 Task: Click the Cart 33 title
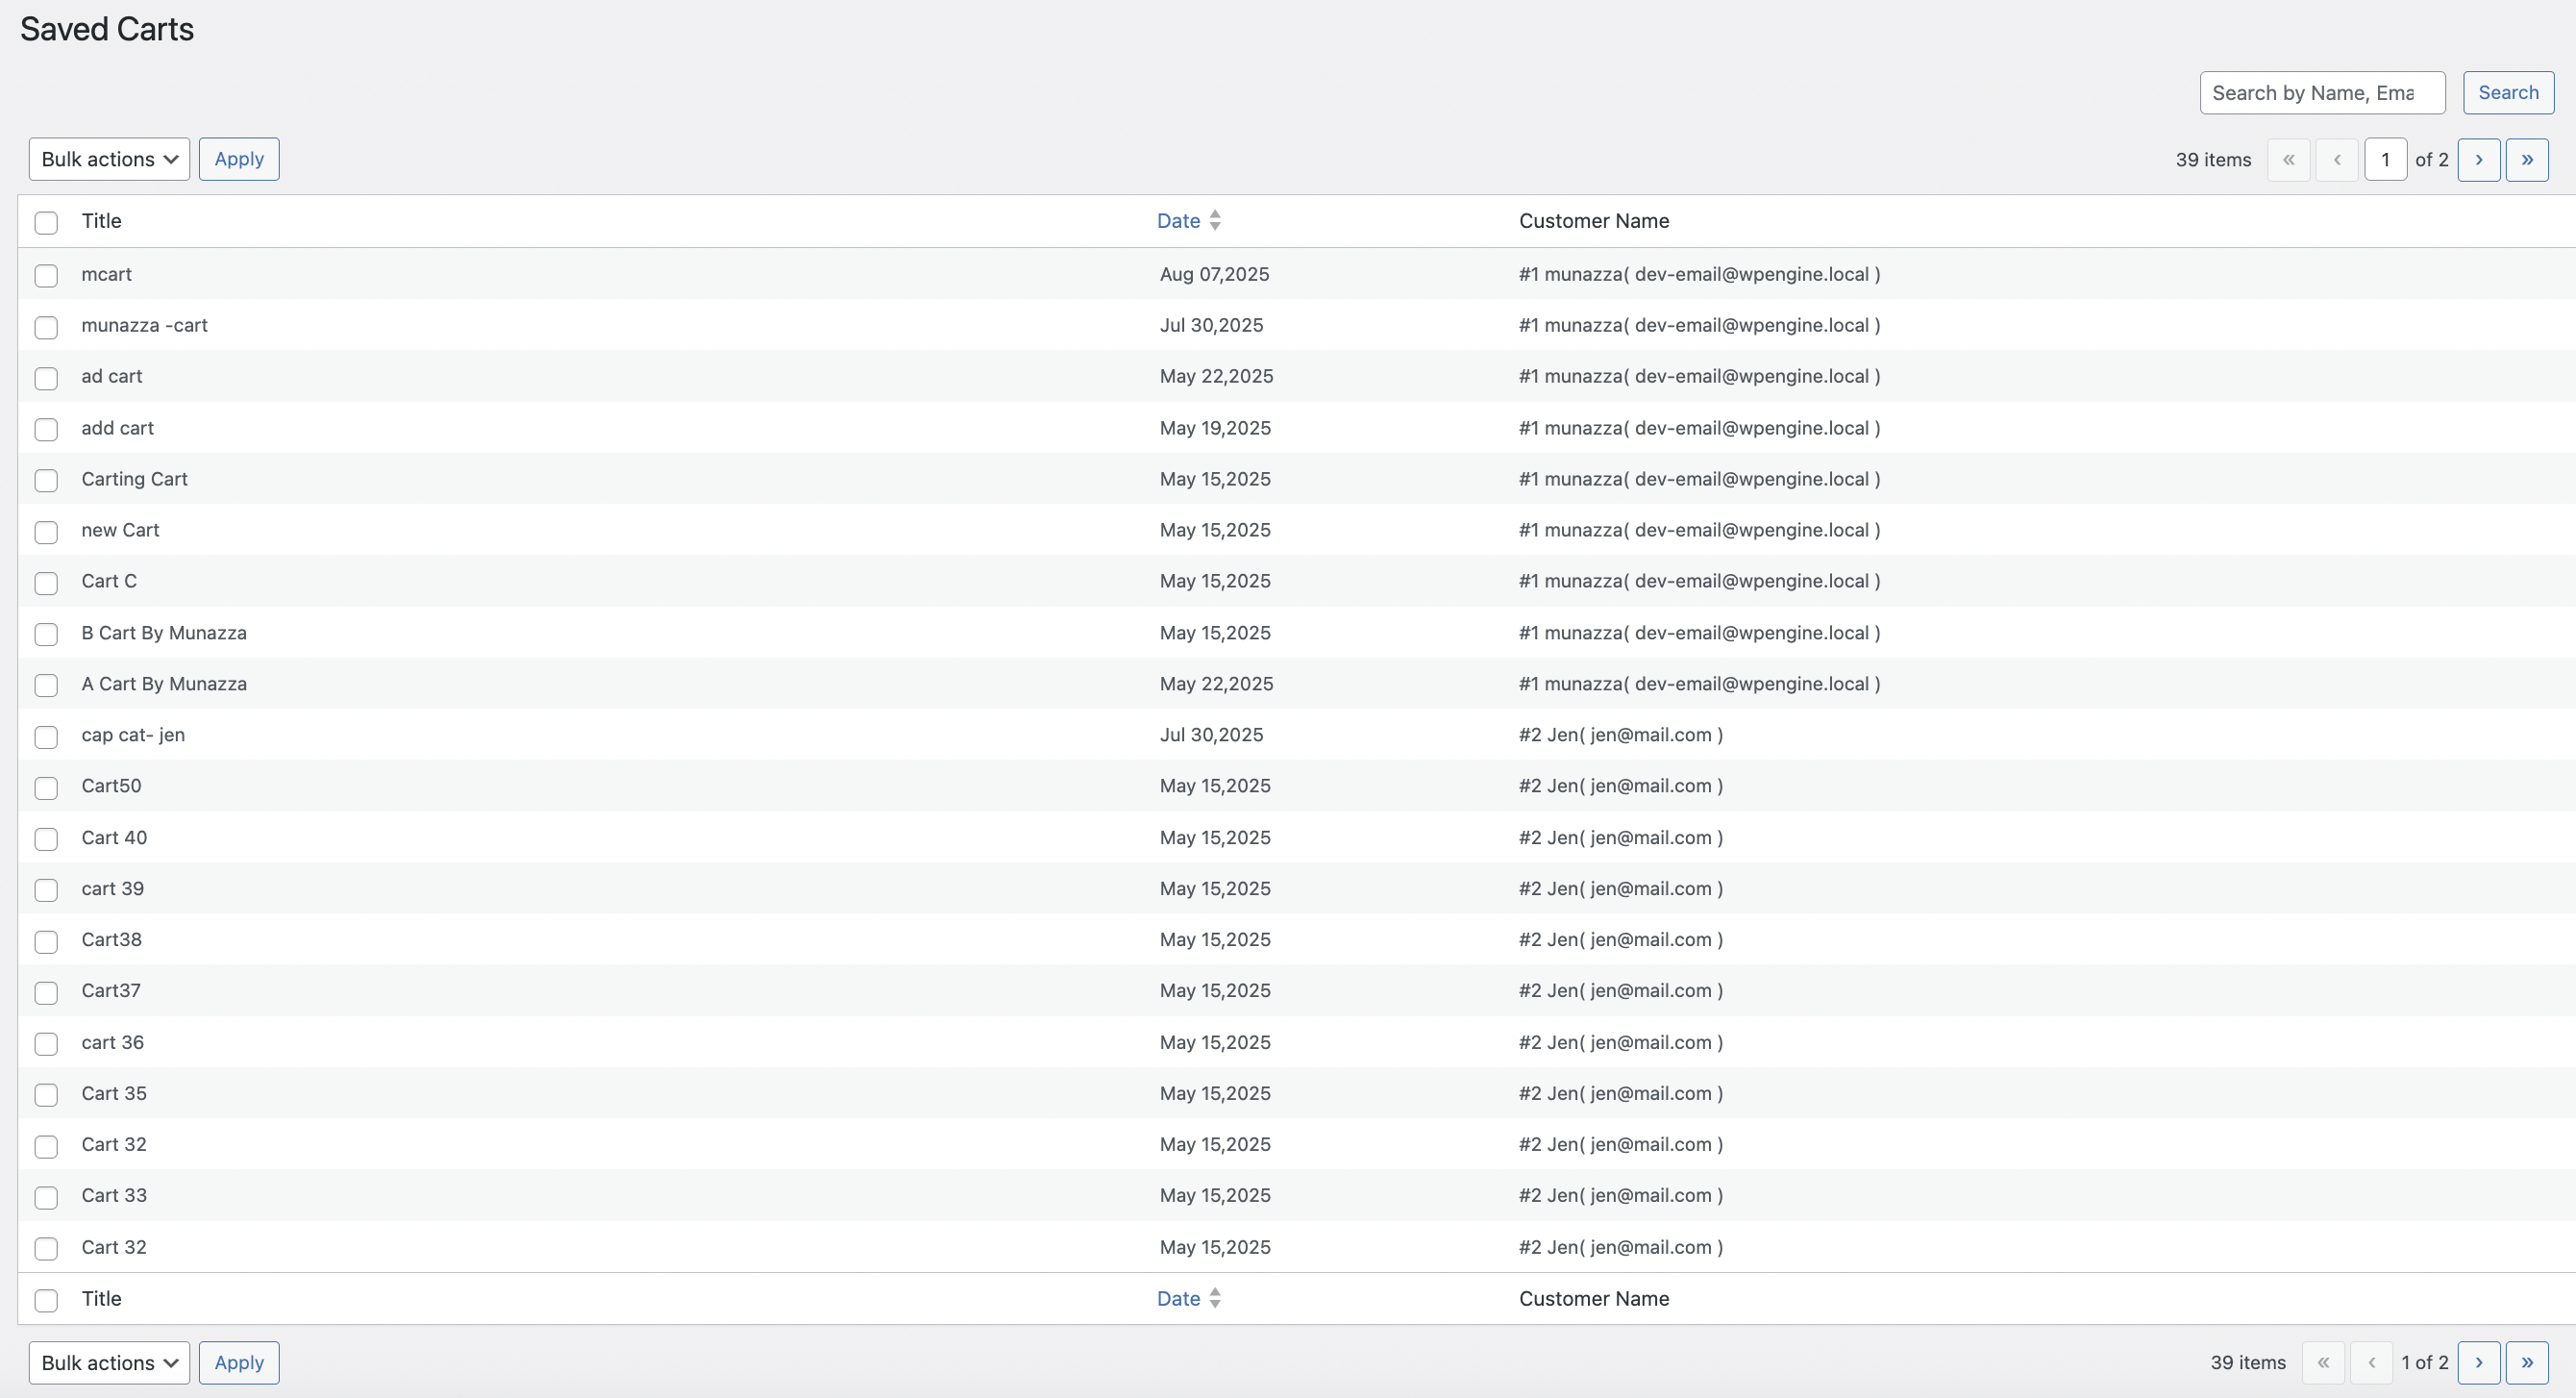pyautogui.click(x=114, y=1196)
